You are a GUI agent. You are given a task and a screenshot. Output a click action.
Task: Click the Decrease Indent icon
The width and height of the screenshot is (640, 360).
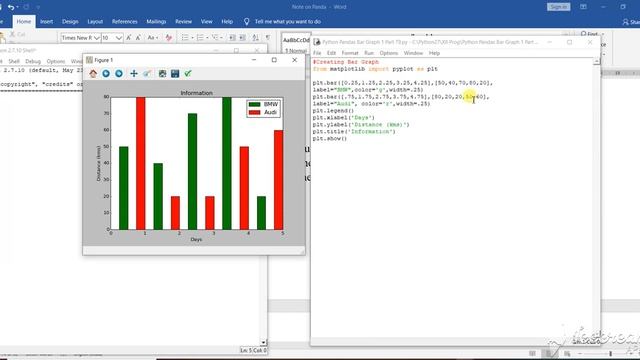coord(232,38)
